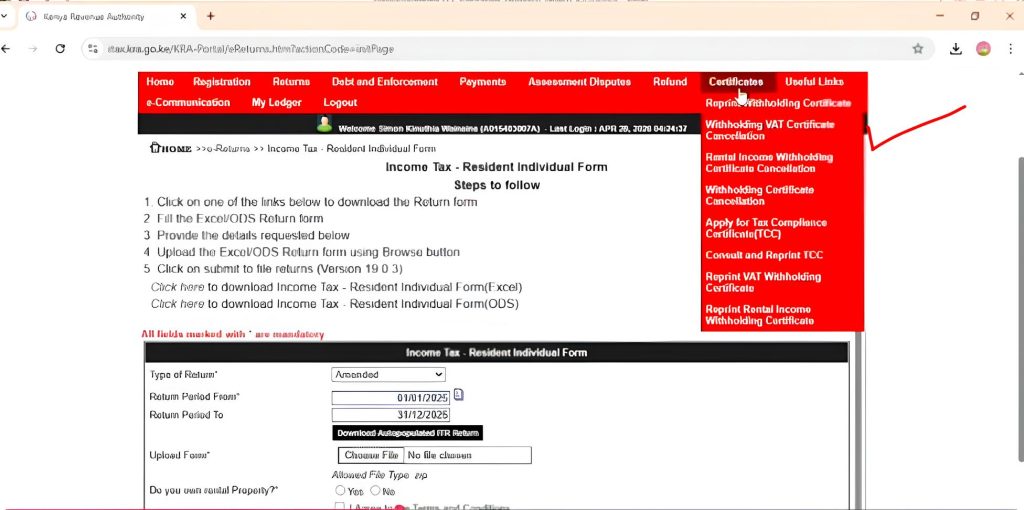Select Apply for Tax Compliance Certificate(TCC)

pos(766,228)
